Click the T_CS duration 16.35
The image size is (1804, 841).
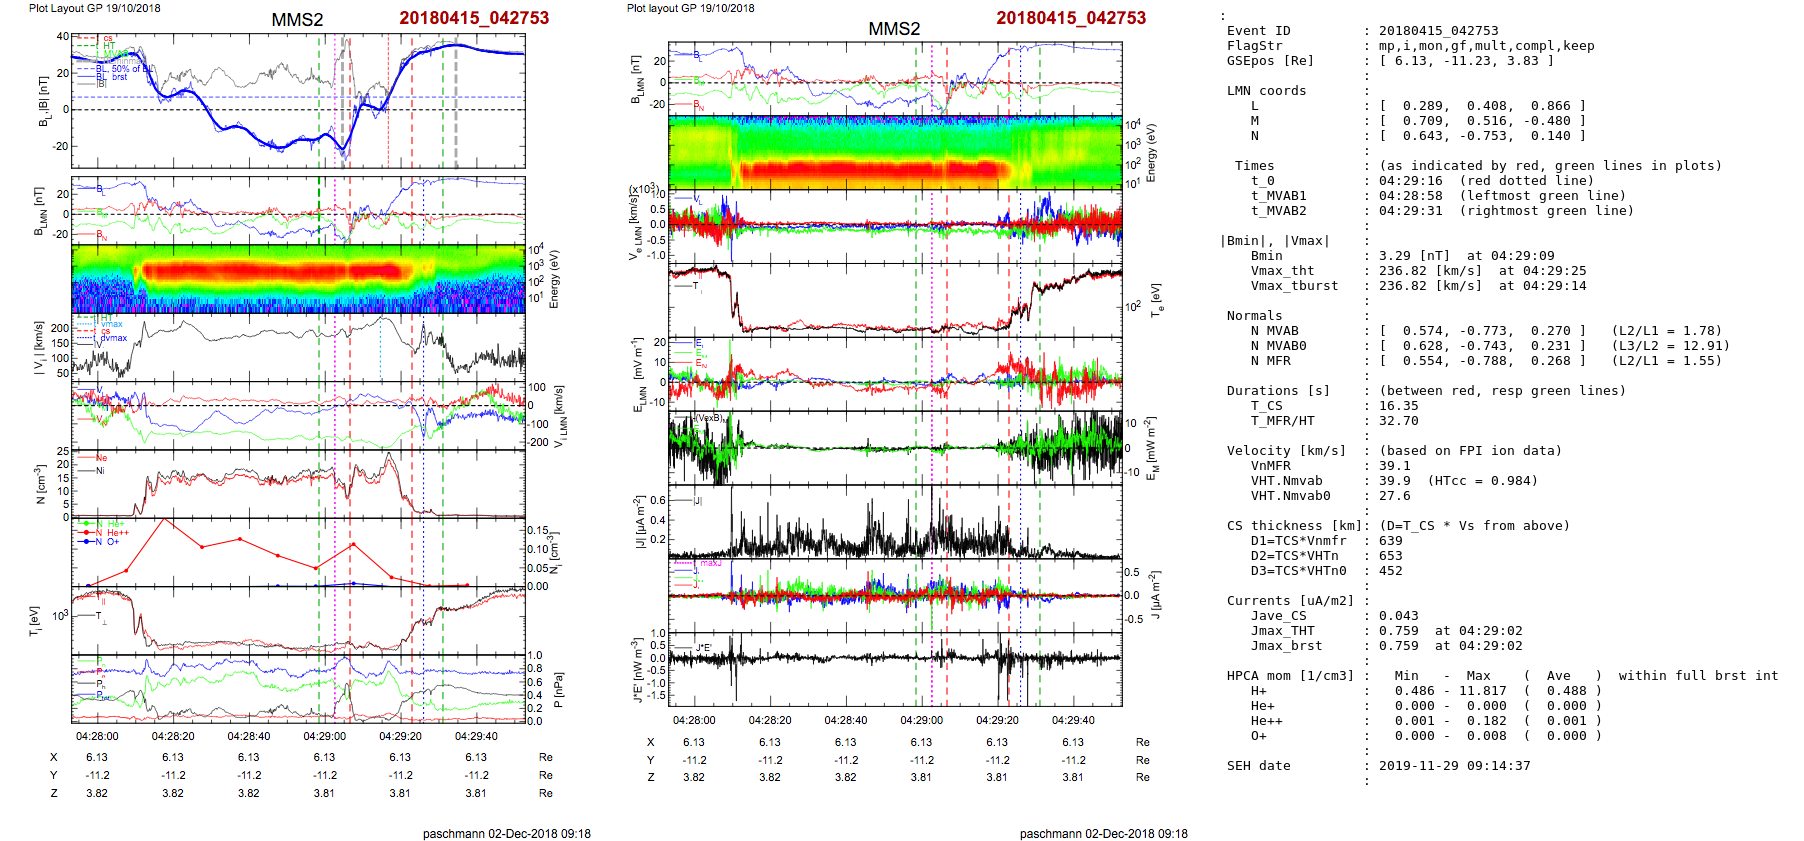(x=1398, y=406)
